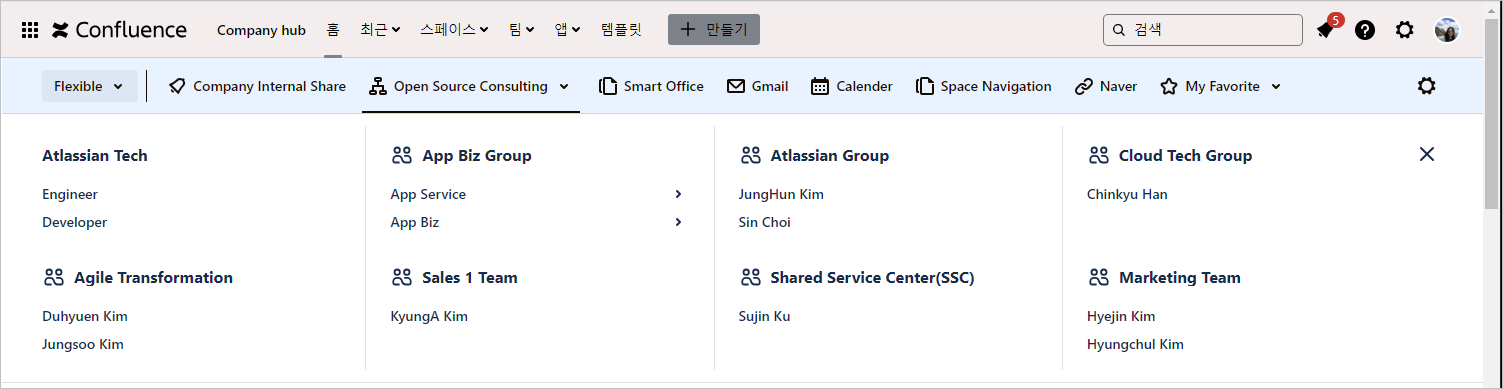
Task: Click the Atlassian Group people icon
Action: [750, 155]
